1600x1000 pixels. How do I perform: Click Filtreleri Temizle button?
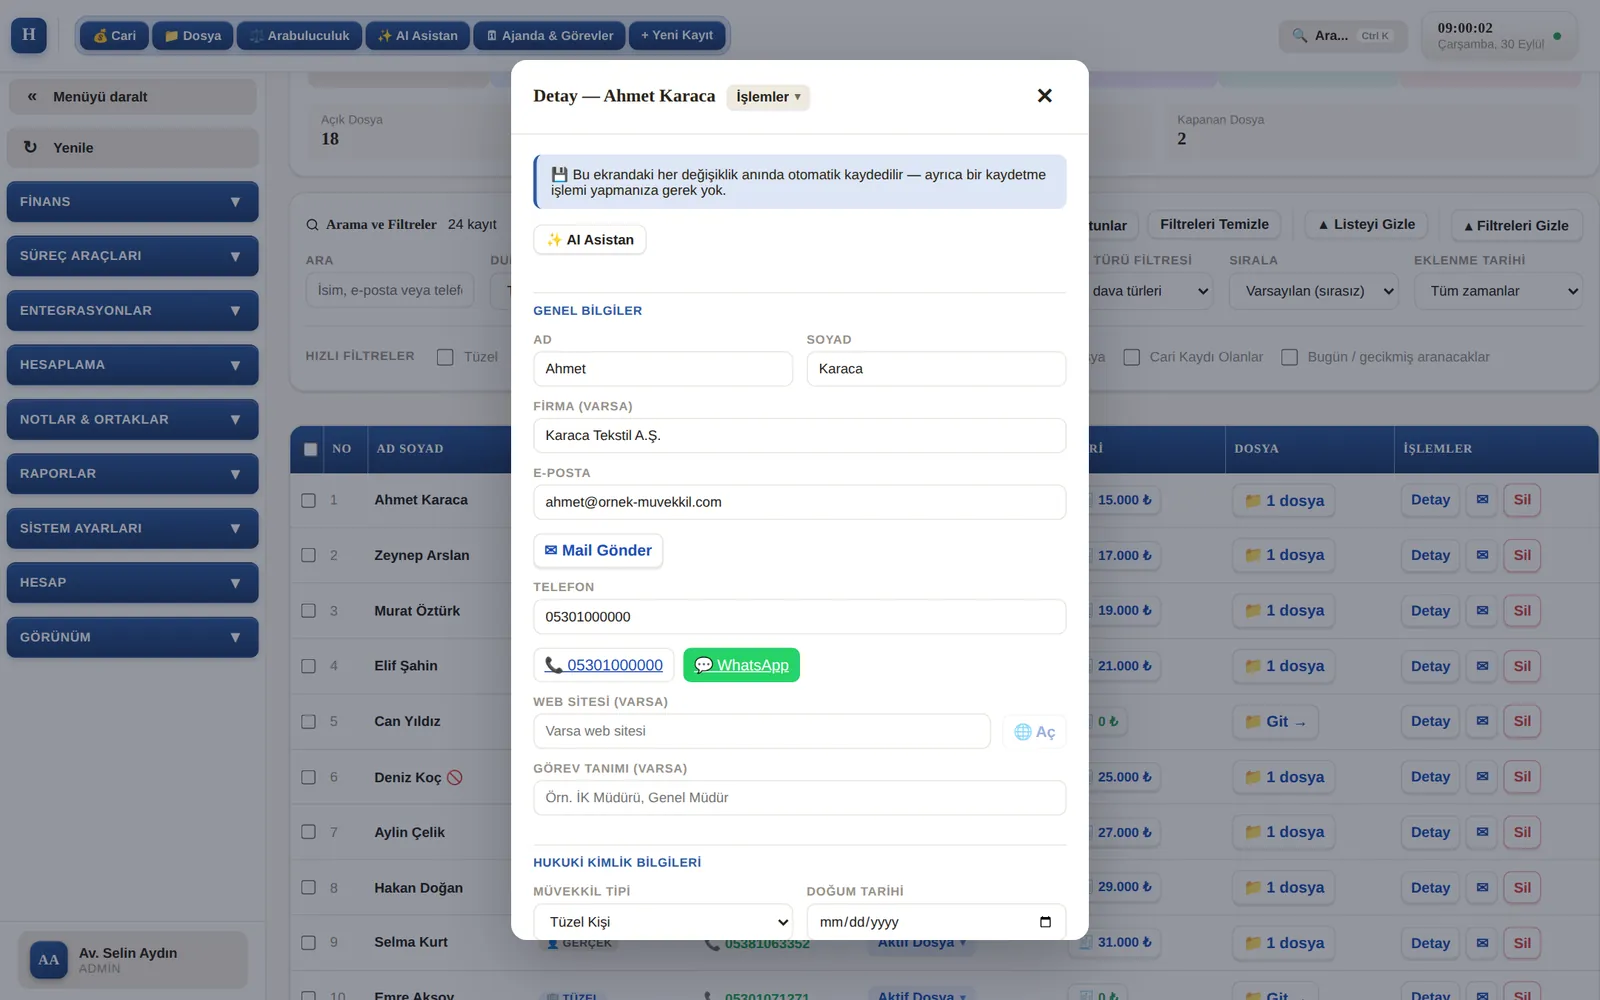[1214, 225]
